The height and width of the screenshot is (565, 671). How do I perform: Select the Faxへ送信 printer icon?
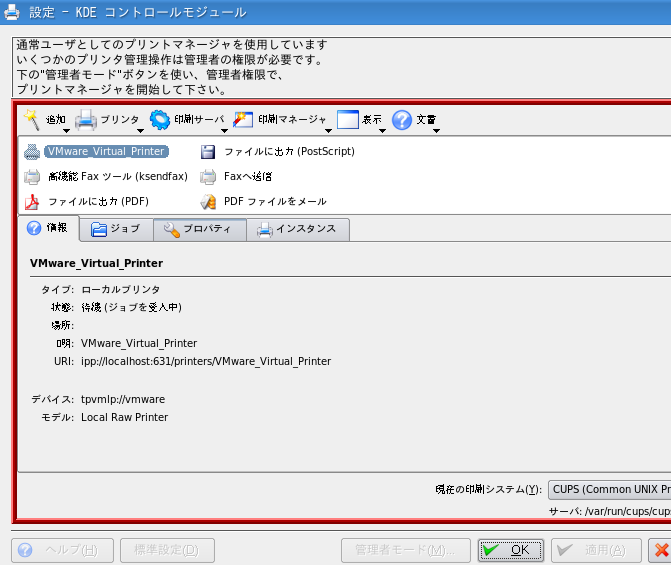tap(208, 176)
